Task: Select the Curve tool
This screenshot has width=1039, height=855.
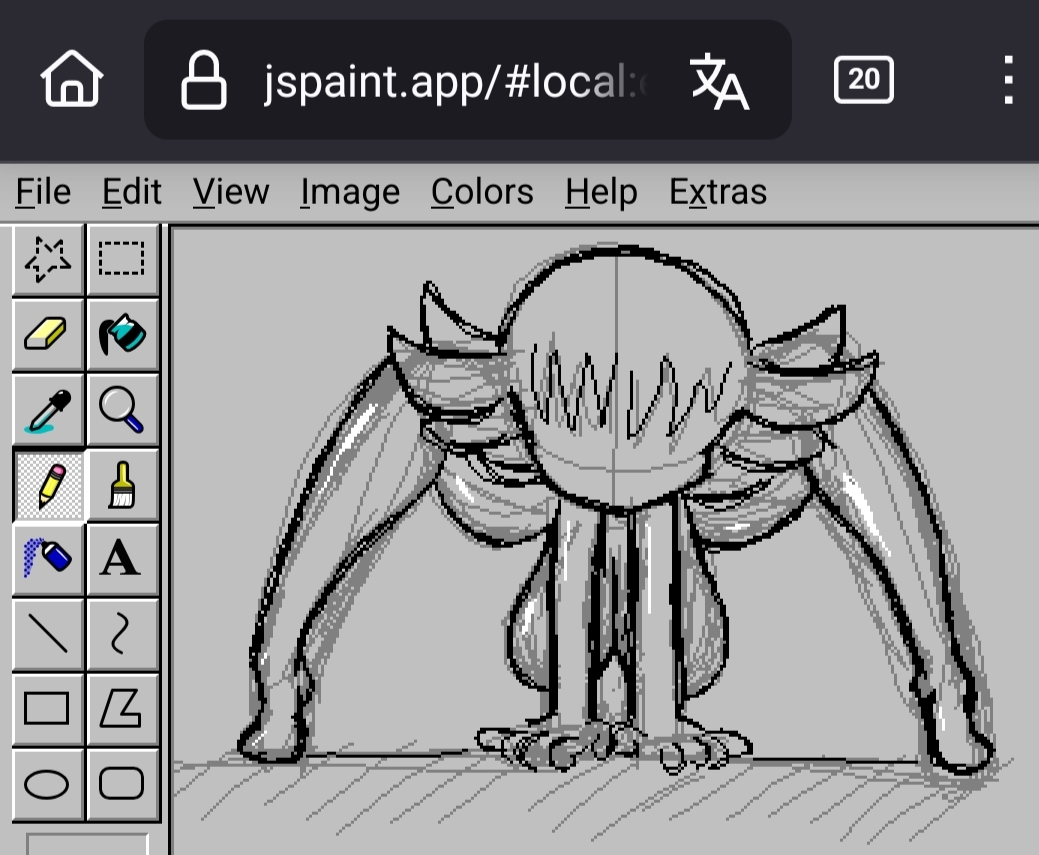Action: point(123,634)
